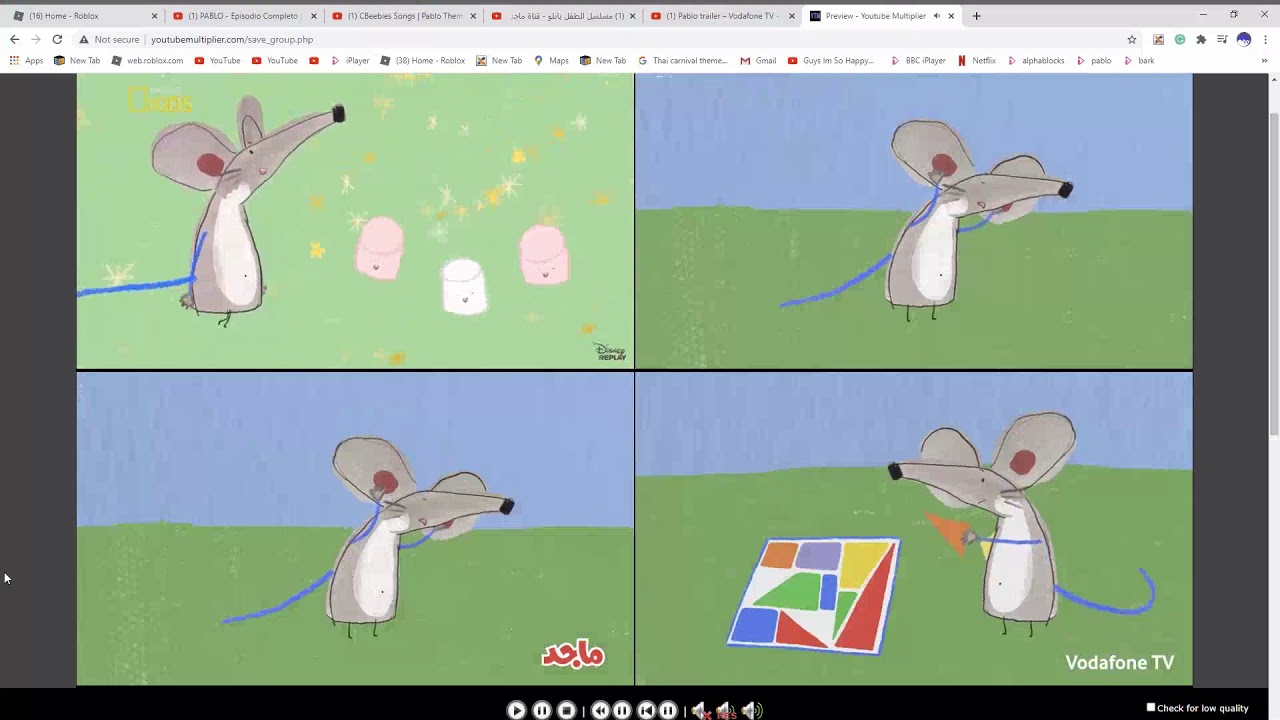Stop all videos with the stop button
1280x720 pixels.
click(567, 710)
